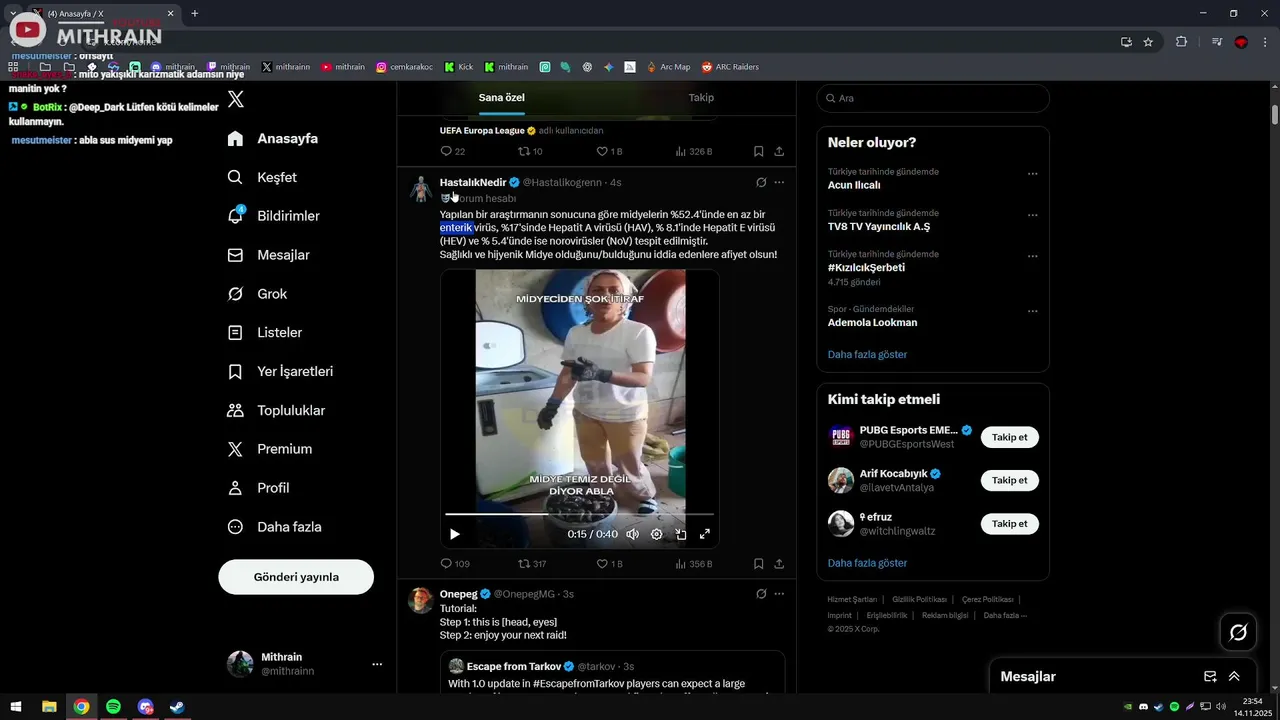Open account options next to Mithrain

point(377,664)
